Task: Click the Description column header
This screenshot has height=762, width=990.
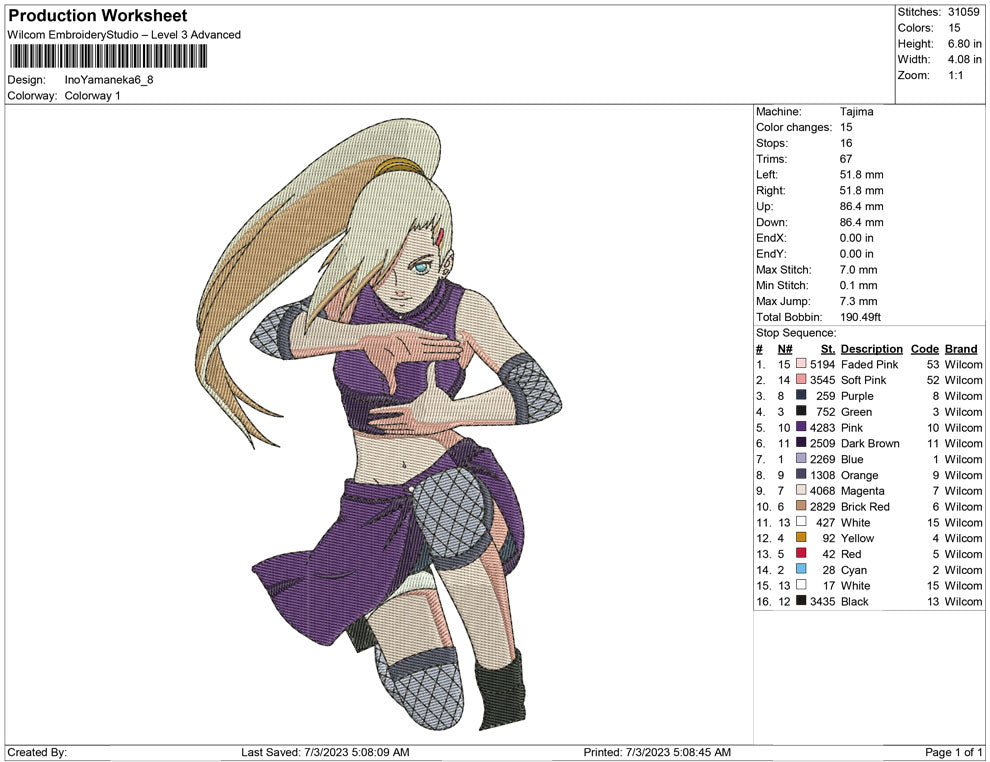Action: tap(871, 348)
